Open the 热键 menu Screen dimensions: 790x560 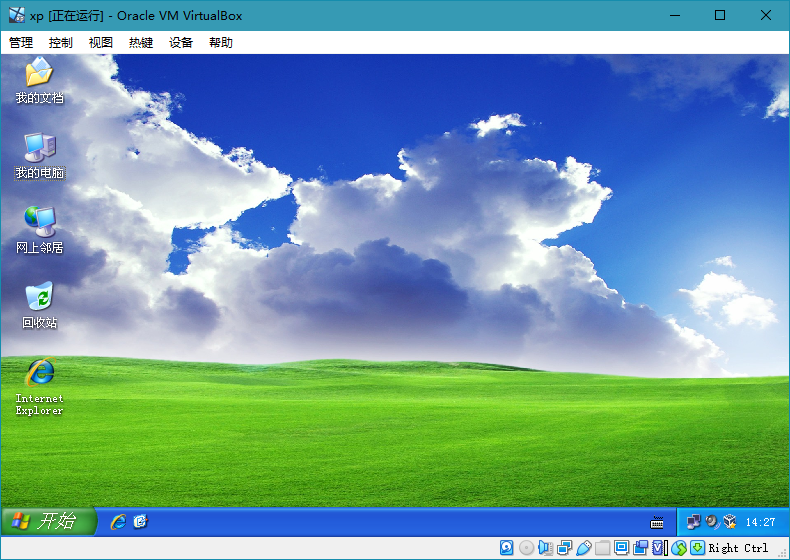(141, 43)
